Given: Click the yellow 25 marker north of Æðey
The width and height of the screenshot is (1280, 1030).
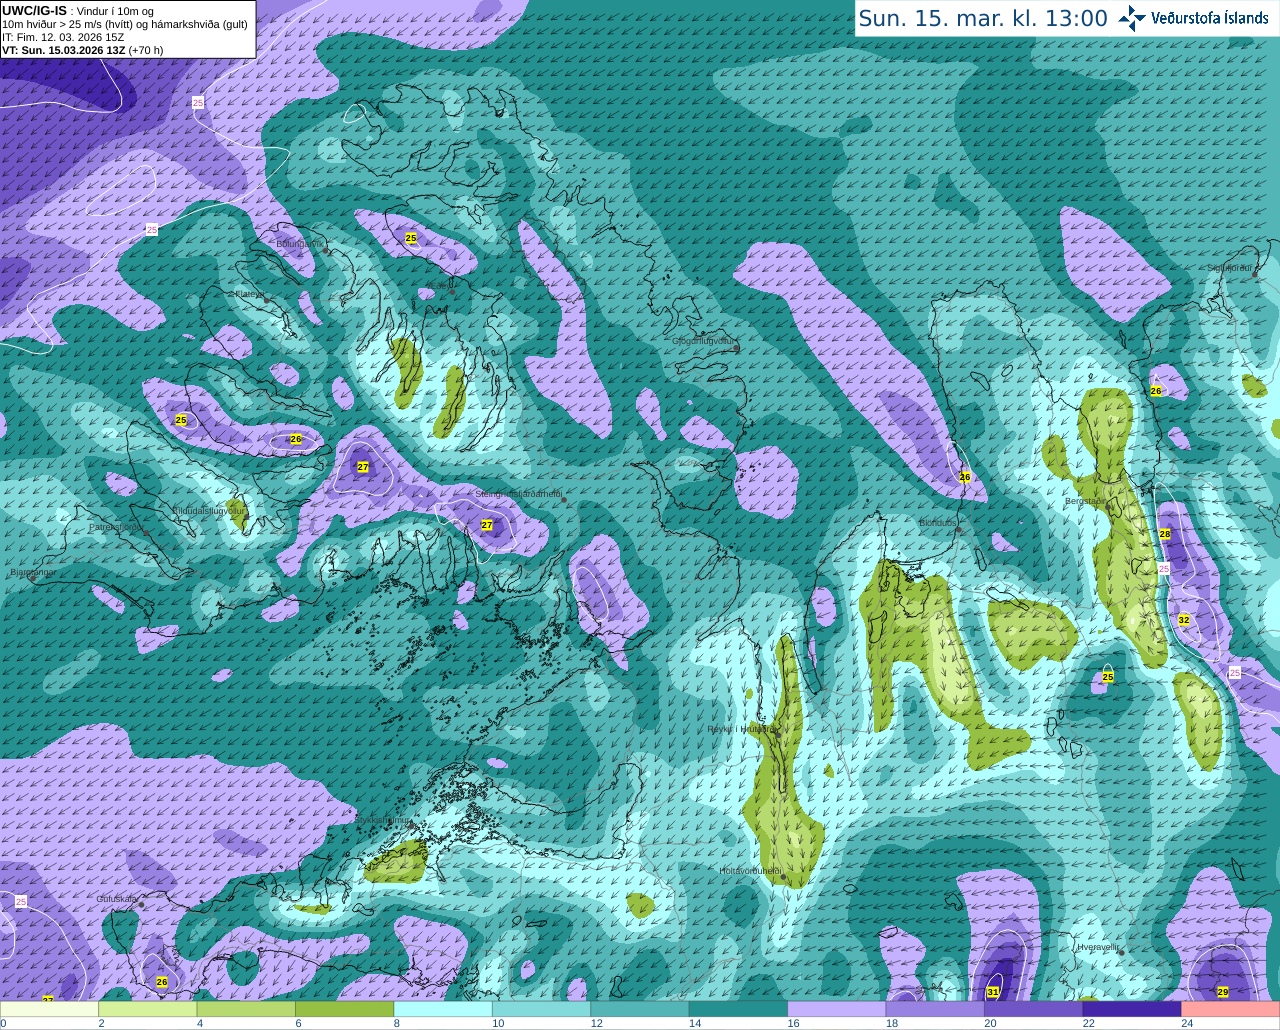Looking at the screenshot, I should pos(411,238).
